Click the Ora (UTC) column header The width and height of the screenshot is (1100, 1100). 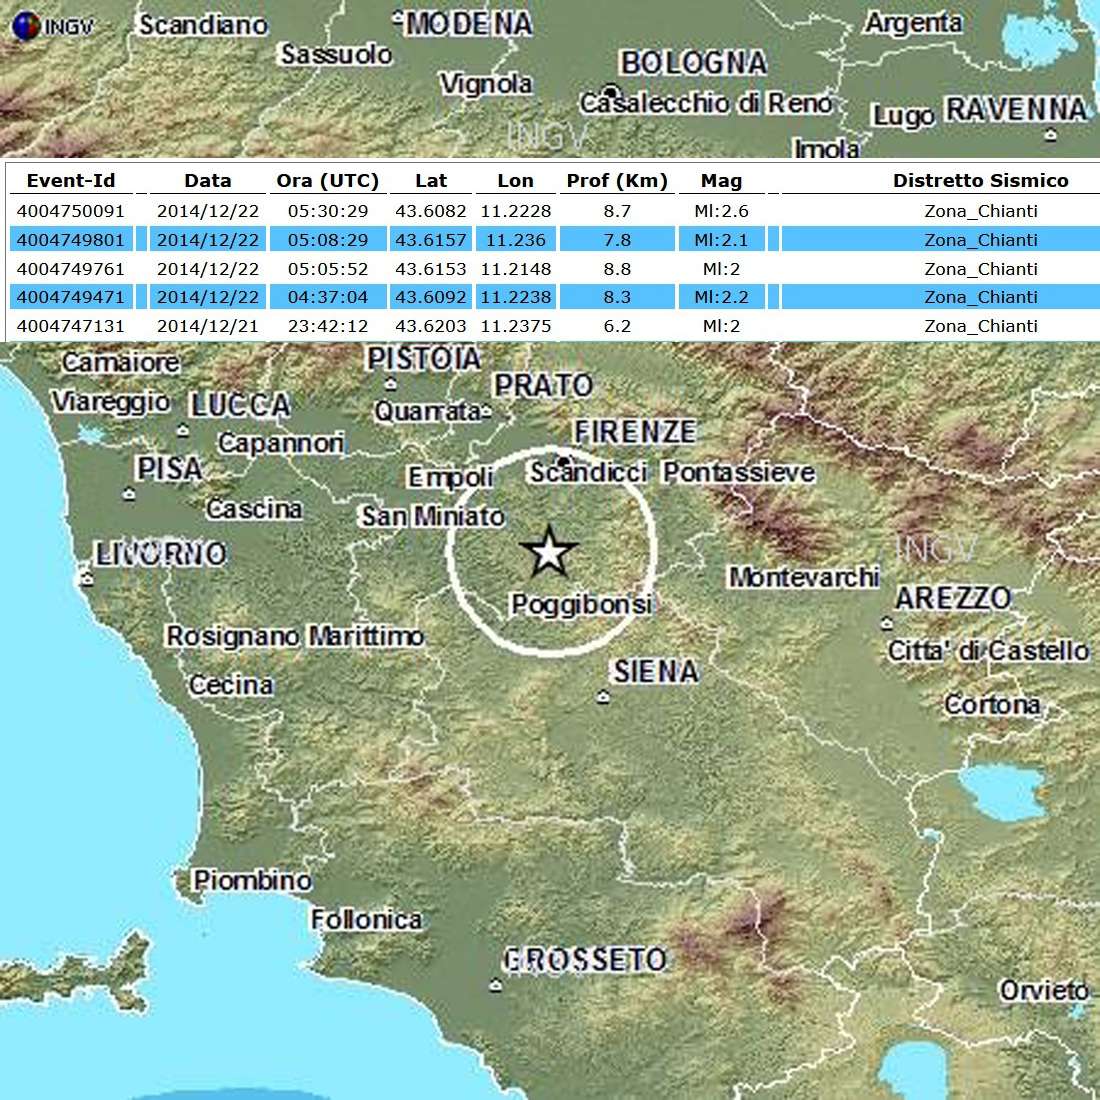tap(327, 181)
